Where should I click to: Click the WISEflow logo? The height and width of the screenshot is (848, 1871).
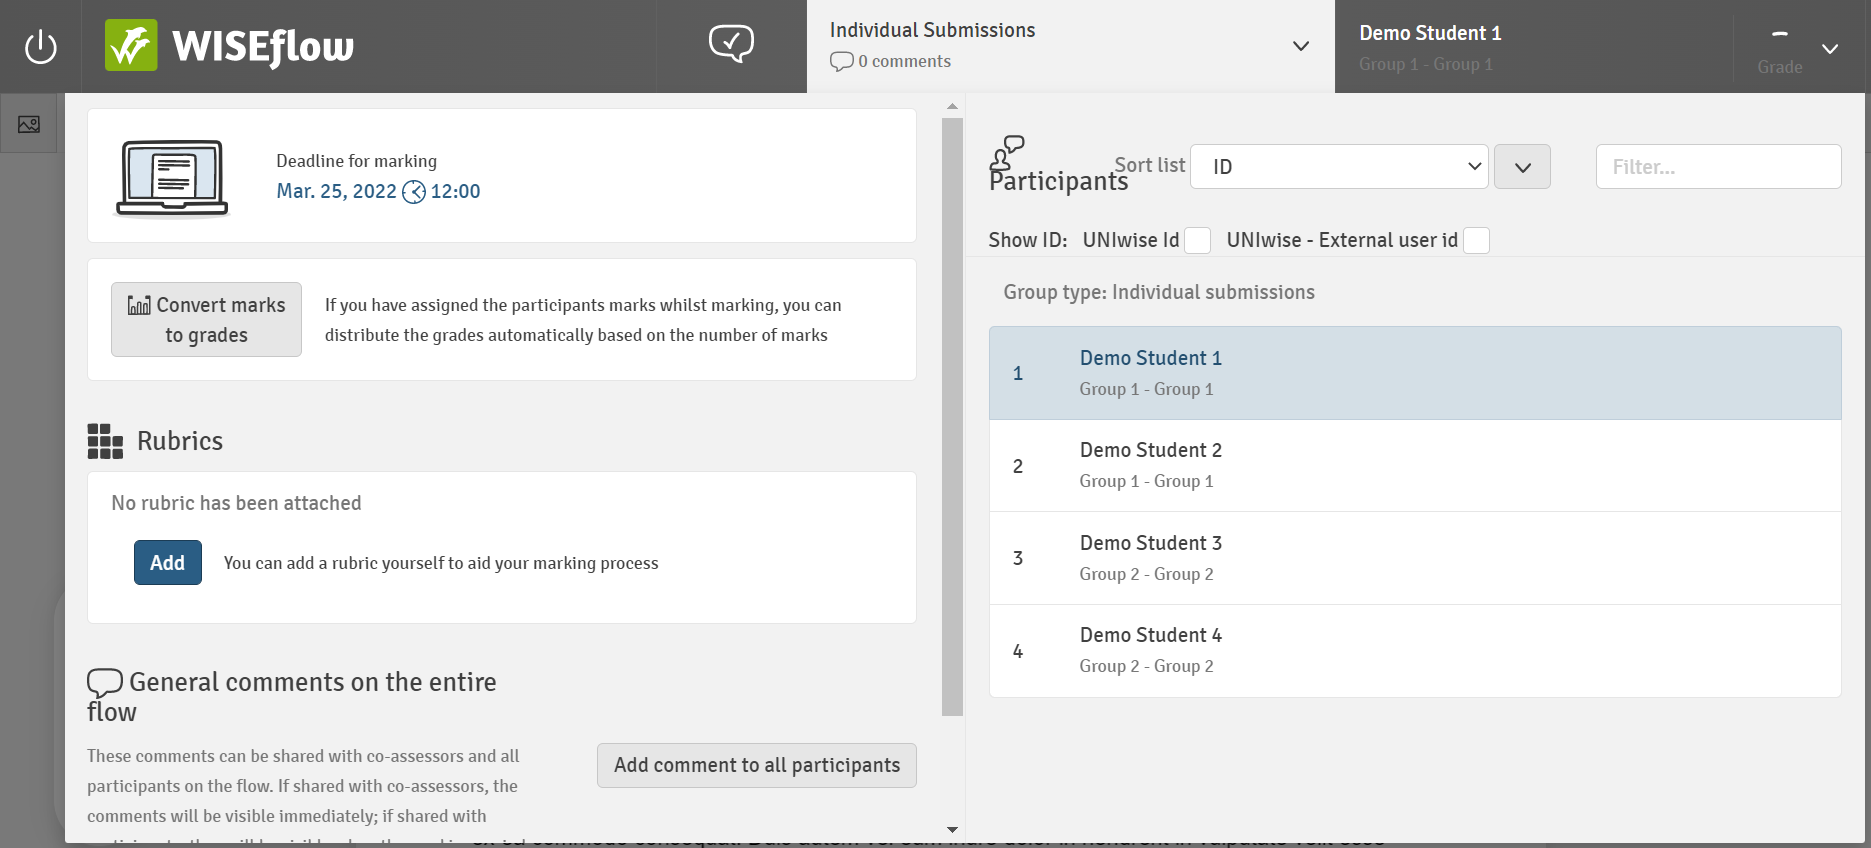229,46
